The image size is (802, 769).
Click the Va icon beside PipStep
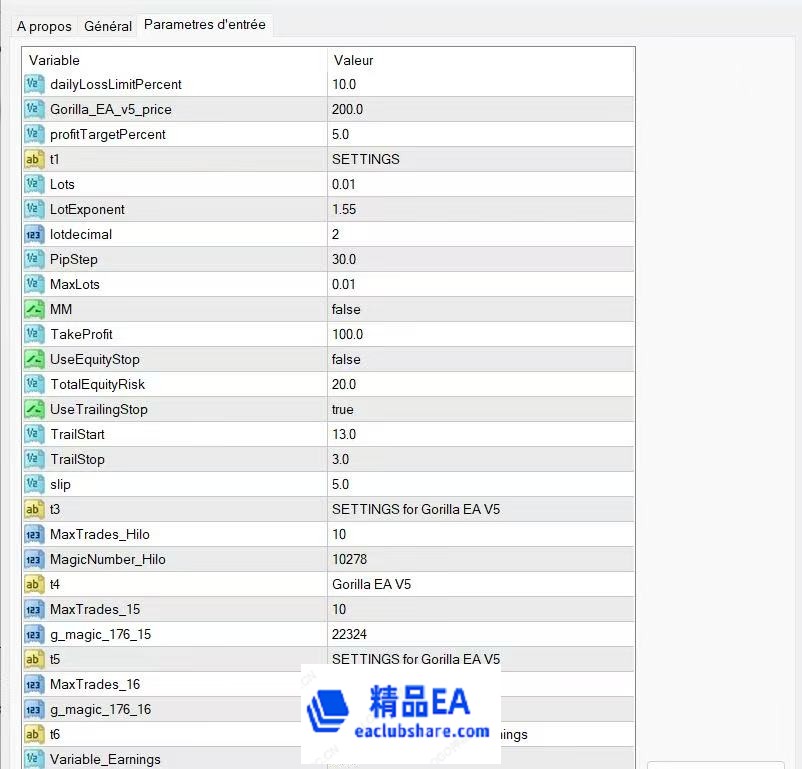[33, 259]
